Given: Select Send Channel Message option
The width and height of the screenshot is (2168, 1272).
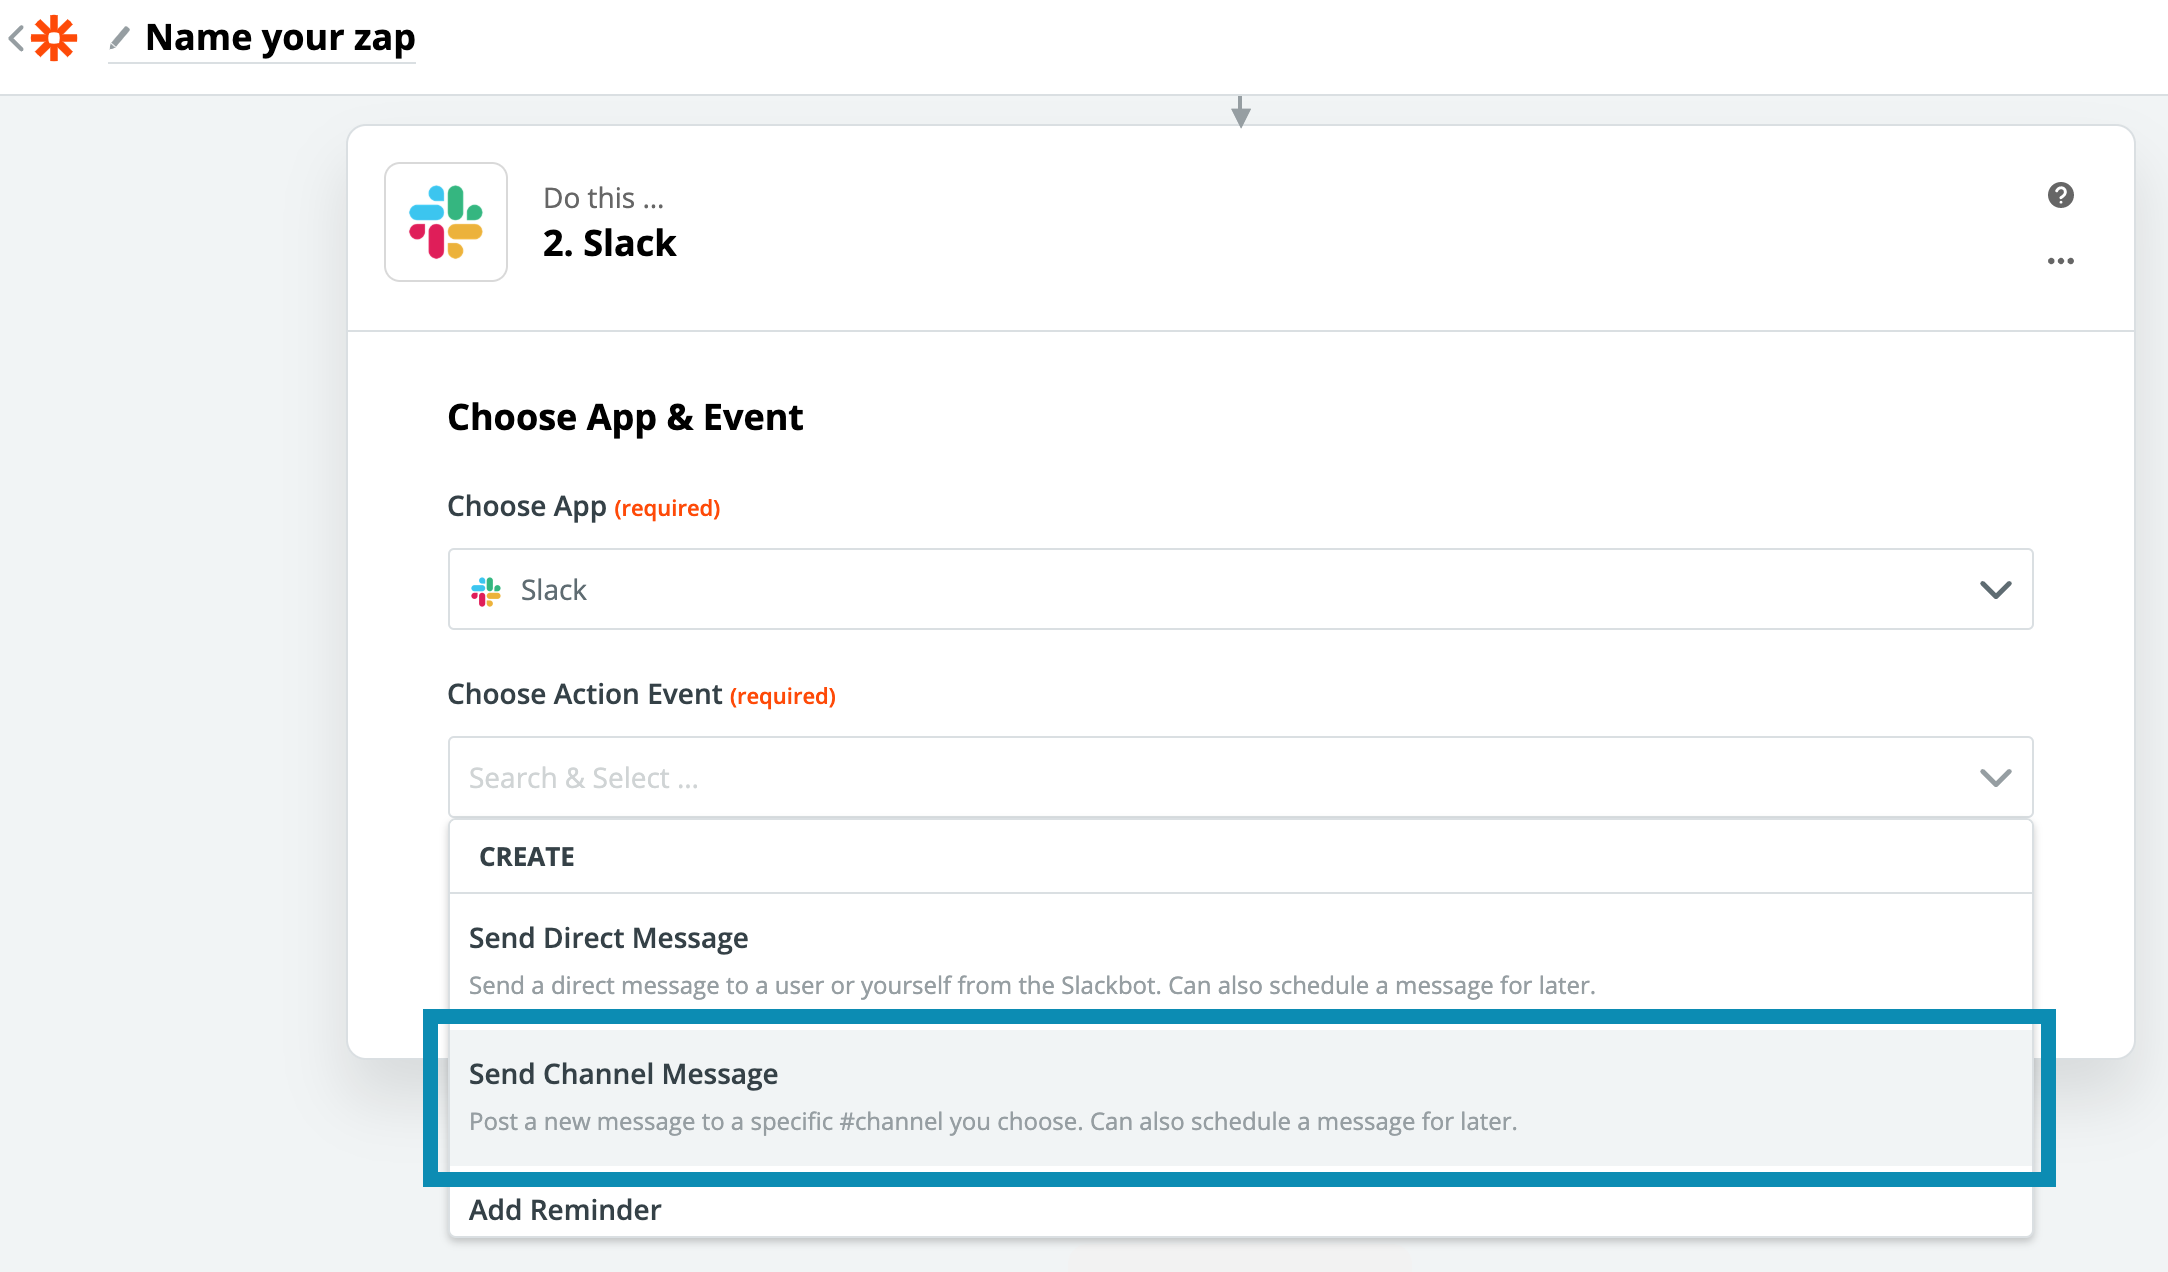Looking at the screenshot, I should coord(623,1074).
